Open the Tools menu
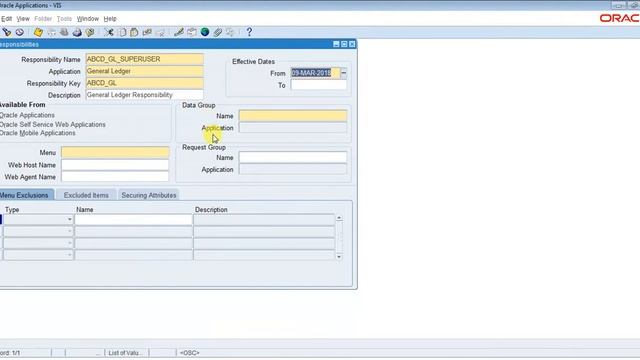640x360 pixels. point(64,19)
